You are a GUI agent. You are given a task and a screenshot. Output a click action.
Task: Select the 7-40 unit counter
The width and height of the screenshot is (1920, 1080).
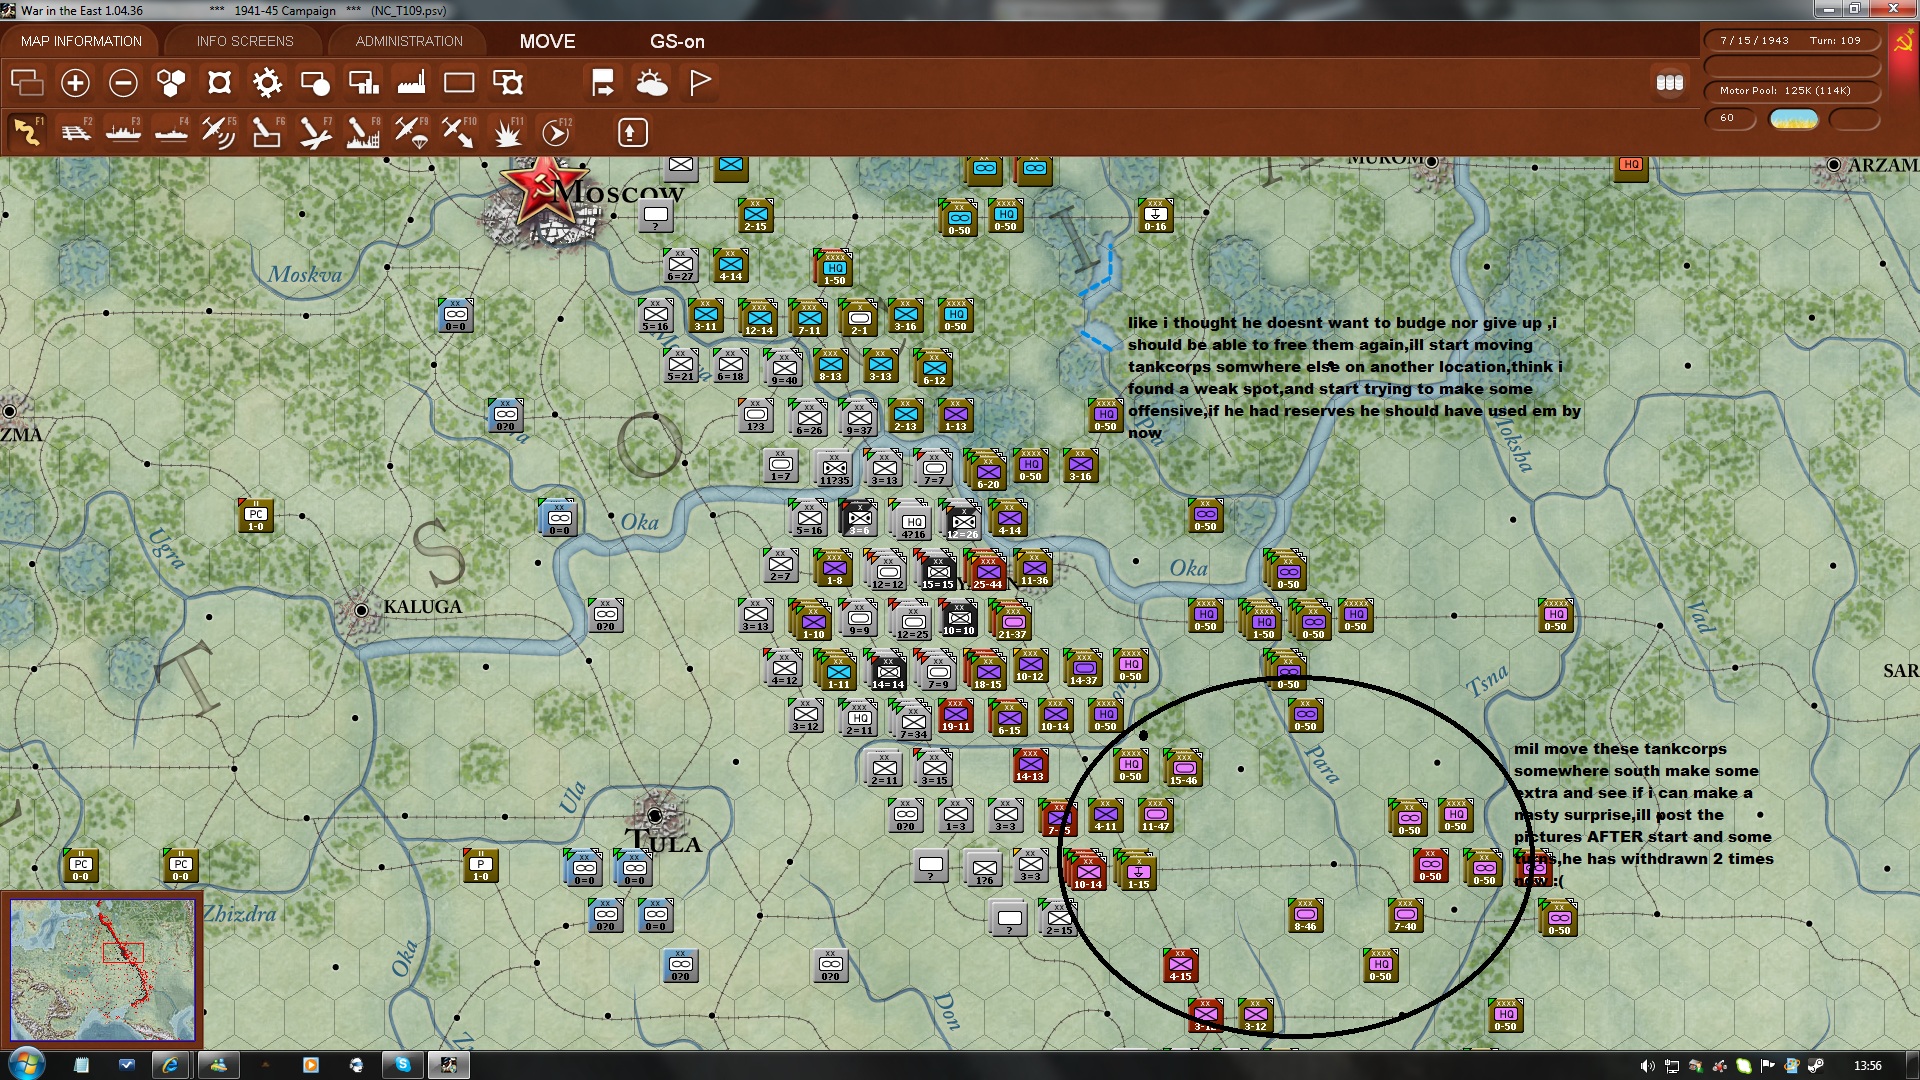[x=1405, y=915]
